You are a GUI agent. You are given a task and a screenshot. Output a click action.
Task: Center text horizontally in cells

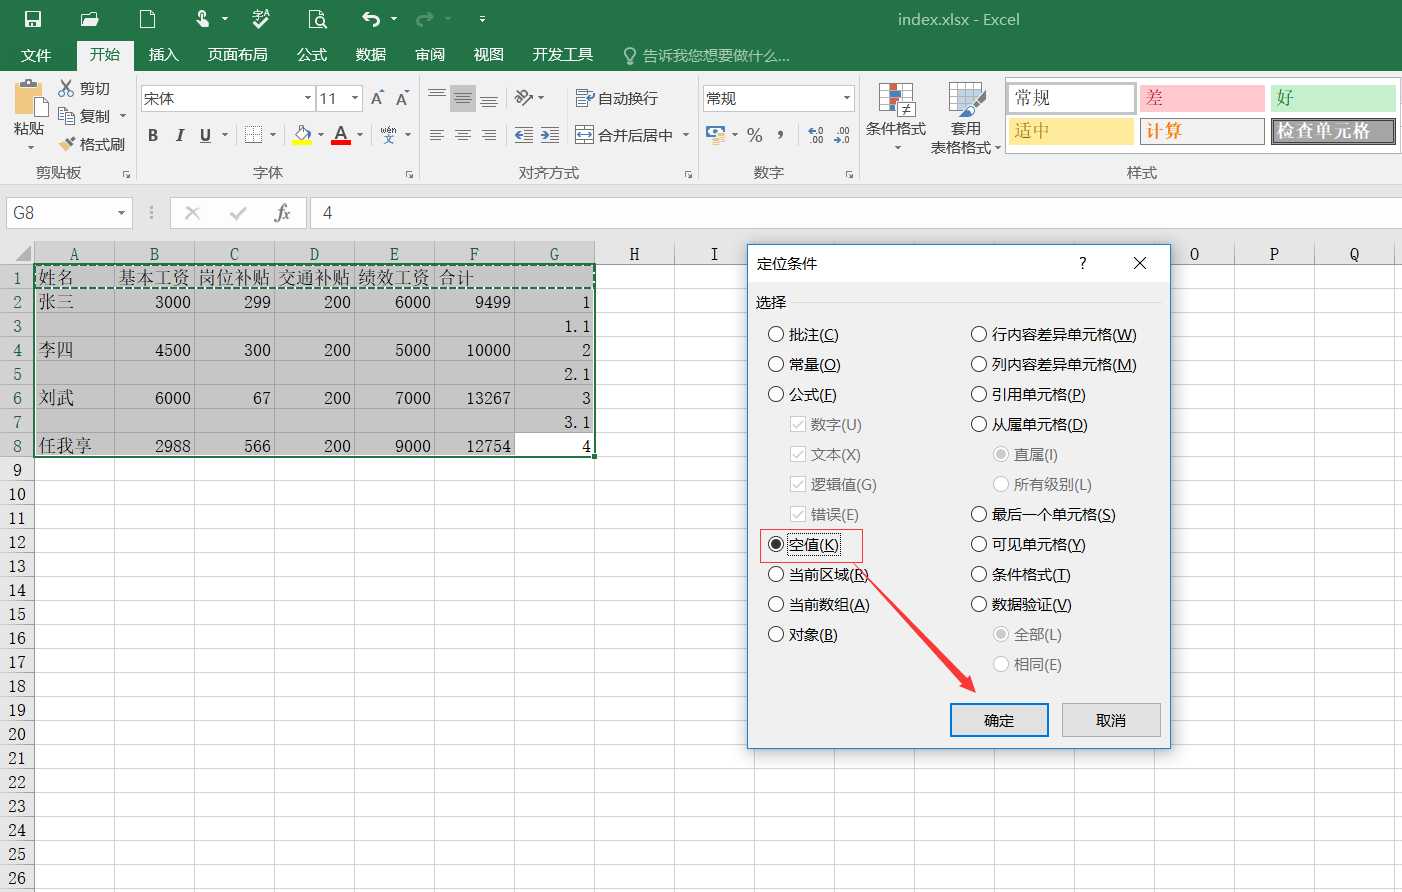pyautogui.click(x=462, y=135)
